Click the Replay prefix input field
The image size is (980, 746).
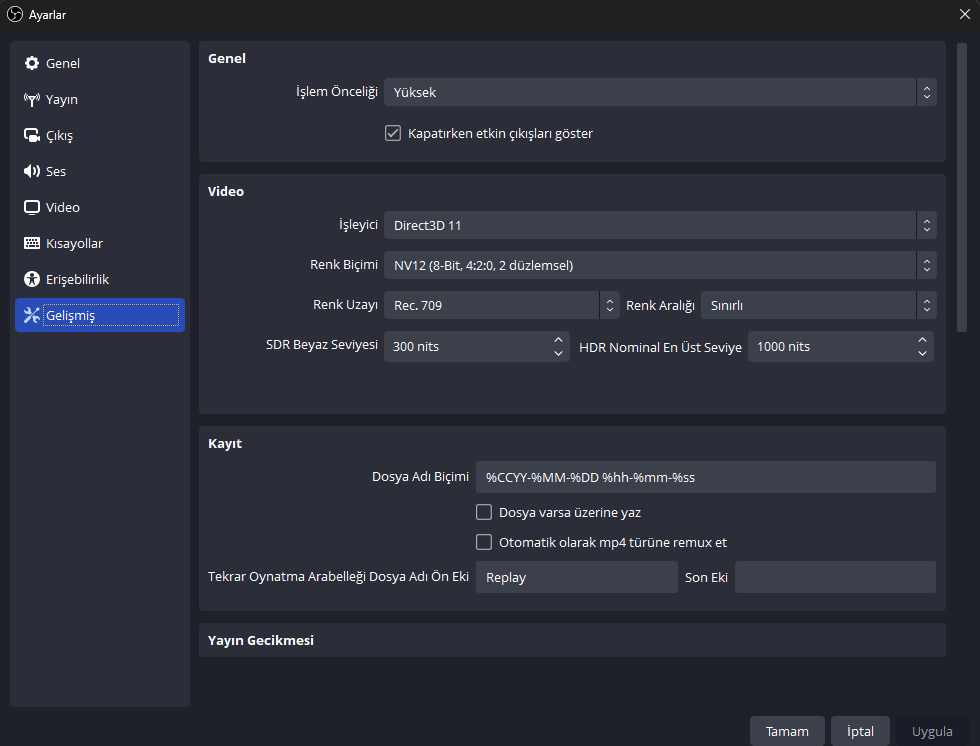576,577
